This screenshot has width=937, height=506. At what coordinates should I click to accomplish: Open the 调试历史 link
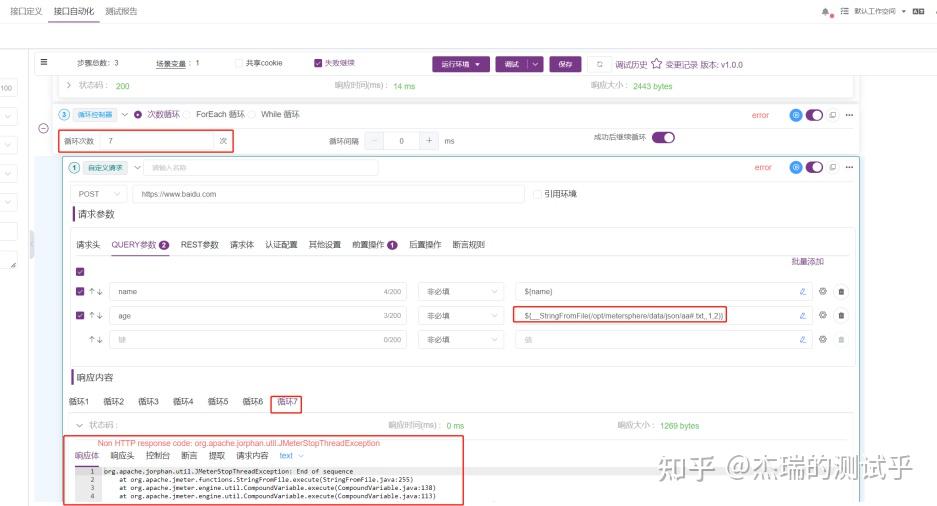(x=631, y=65)
